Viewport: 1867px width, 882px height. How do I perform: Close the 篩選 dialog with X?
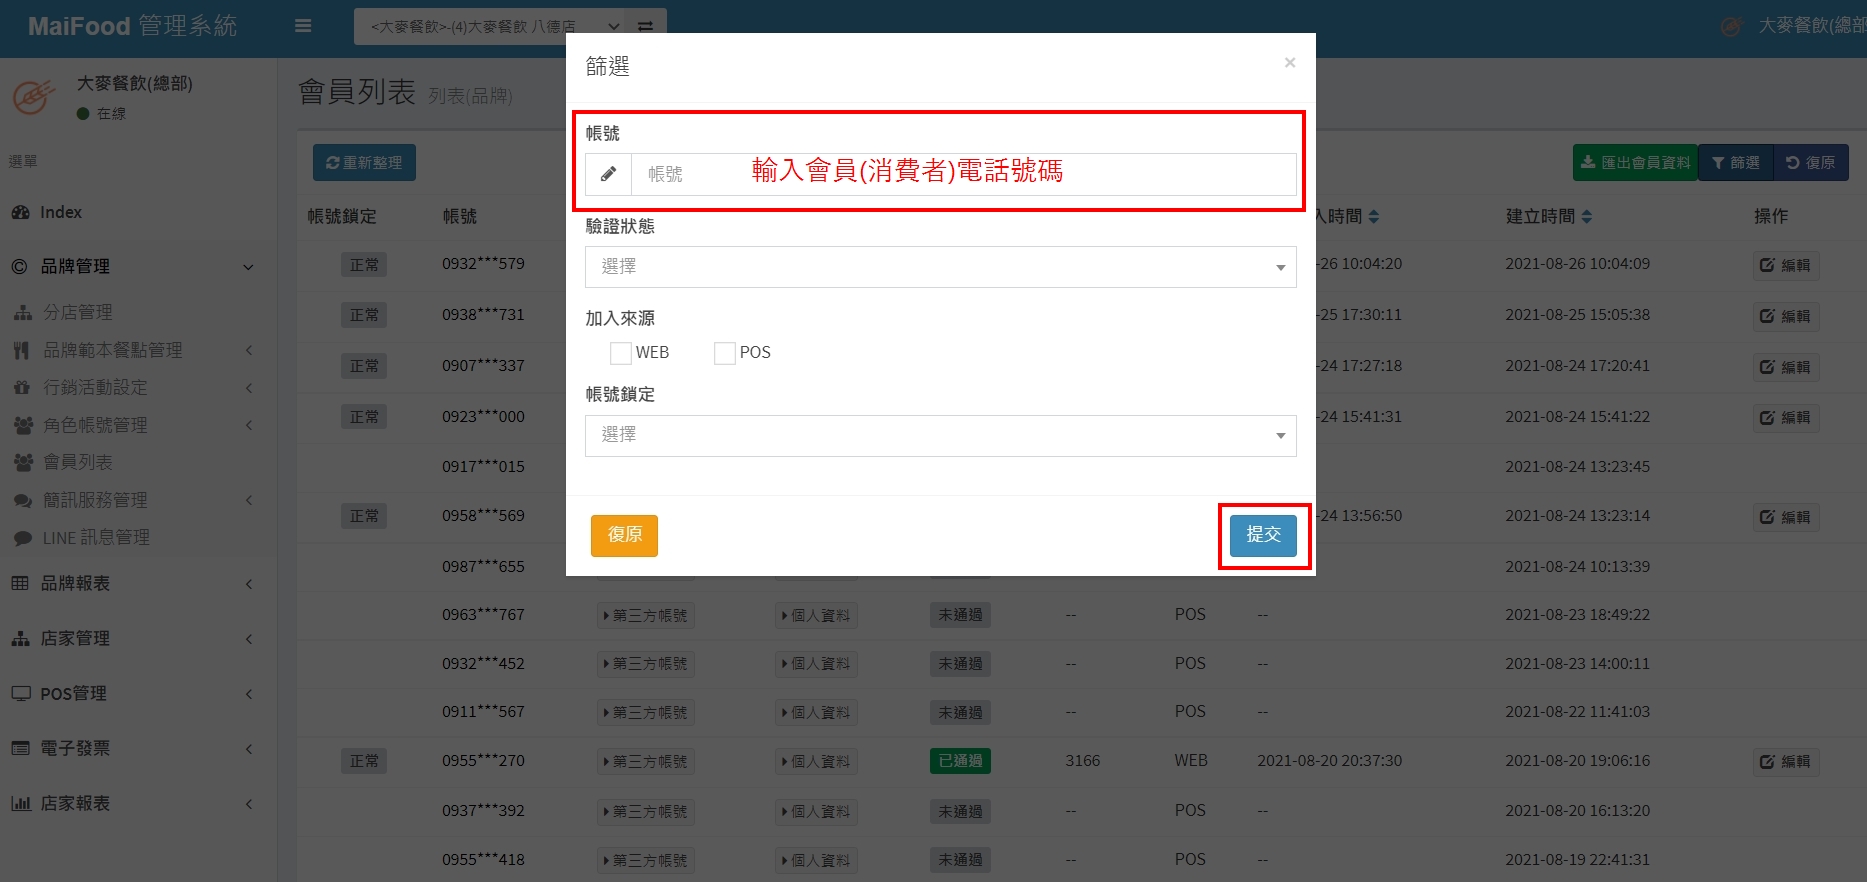coord(1289,63)
